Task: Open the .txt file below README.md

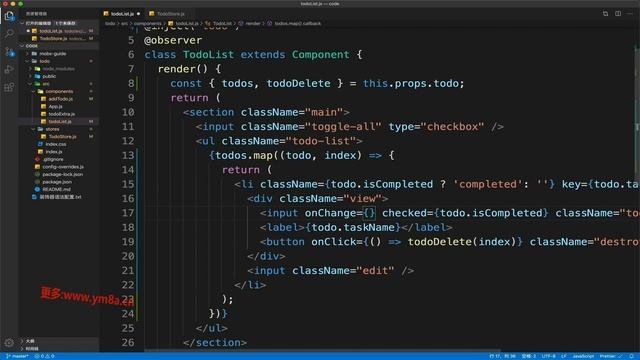Action: tap(60, 197)
